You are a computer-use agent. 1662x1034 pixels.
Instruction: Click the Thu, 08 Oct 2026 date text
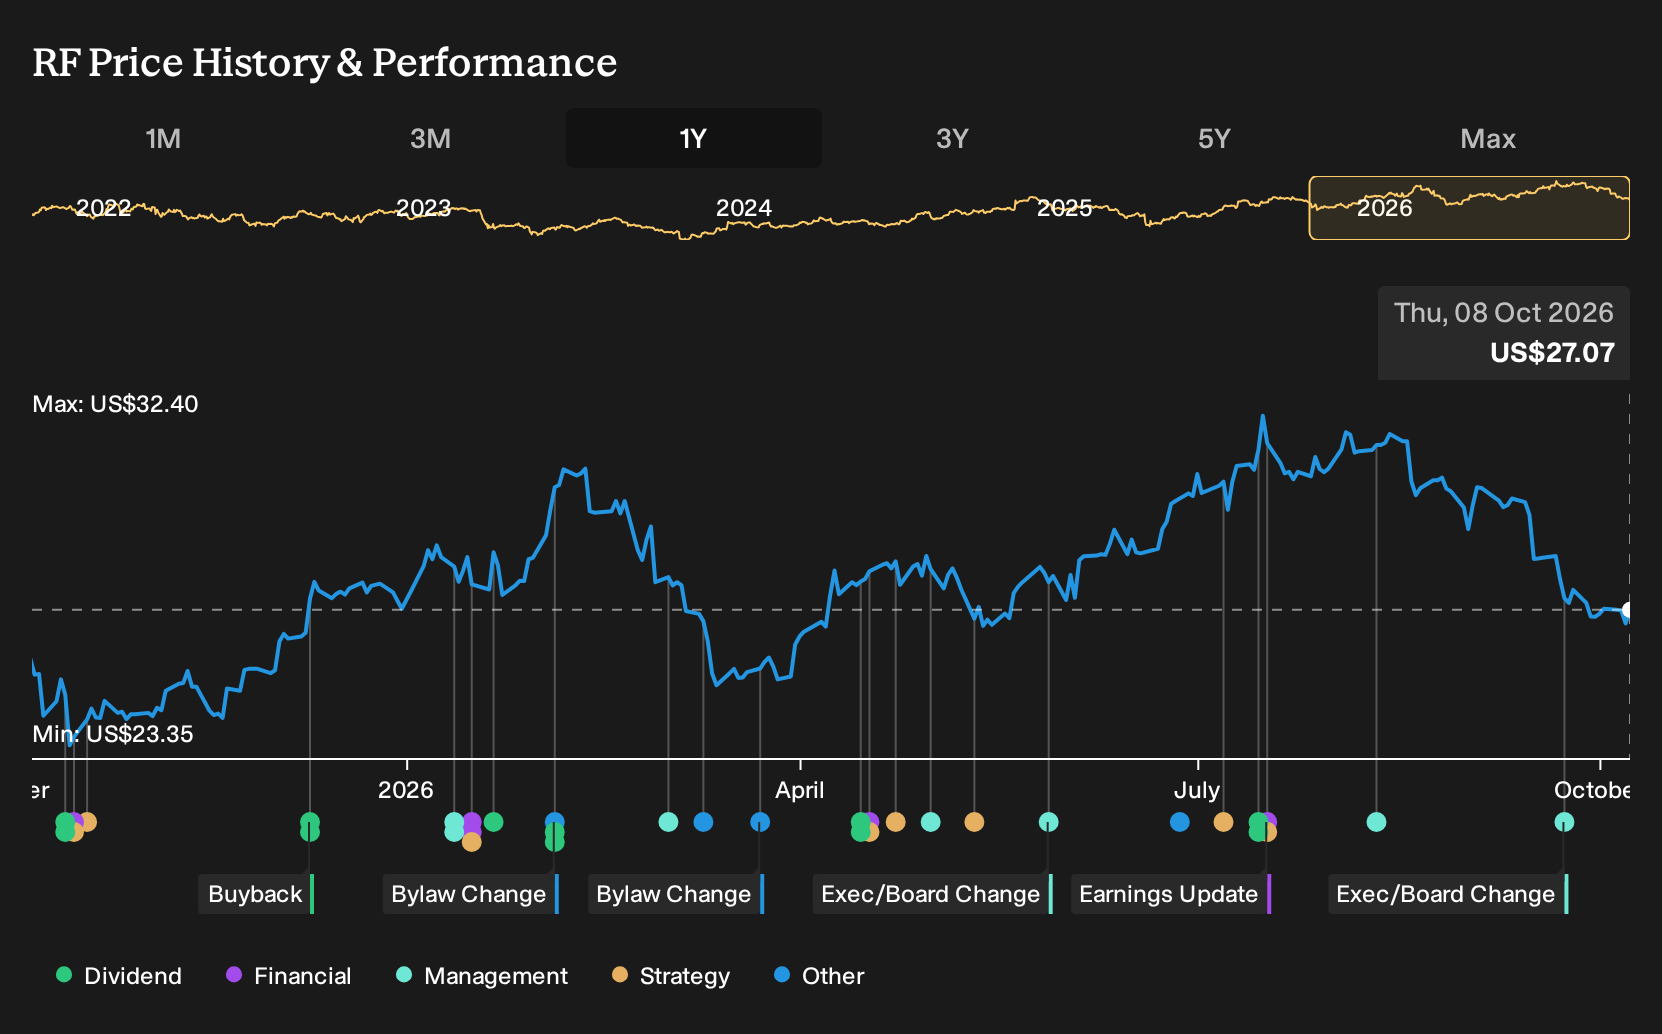[1504, 313]
